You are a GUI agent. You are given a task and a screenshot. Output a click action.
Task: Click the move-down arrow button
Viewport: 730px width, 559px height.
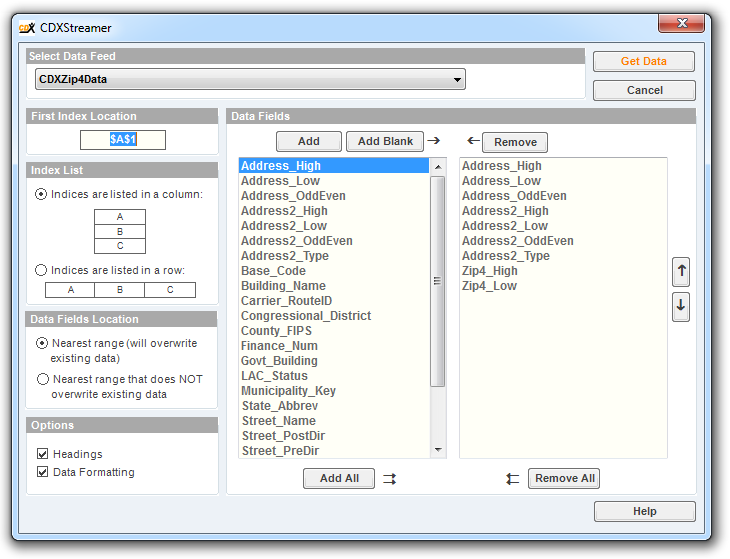(681, 307)
